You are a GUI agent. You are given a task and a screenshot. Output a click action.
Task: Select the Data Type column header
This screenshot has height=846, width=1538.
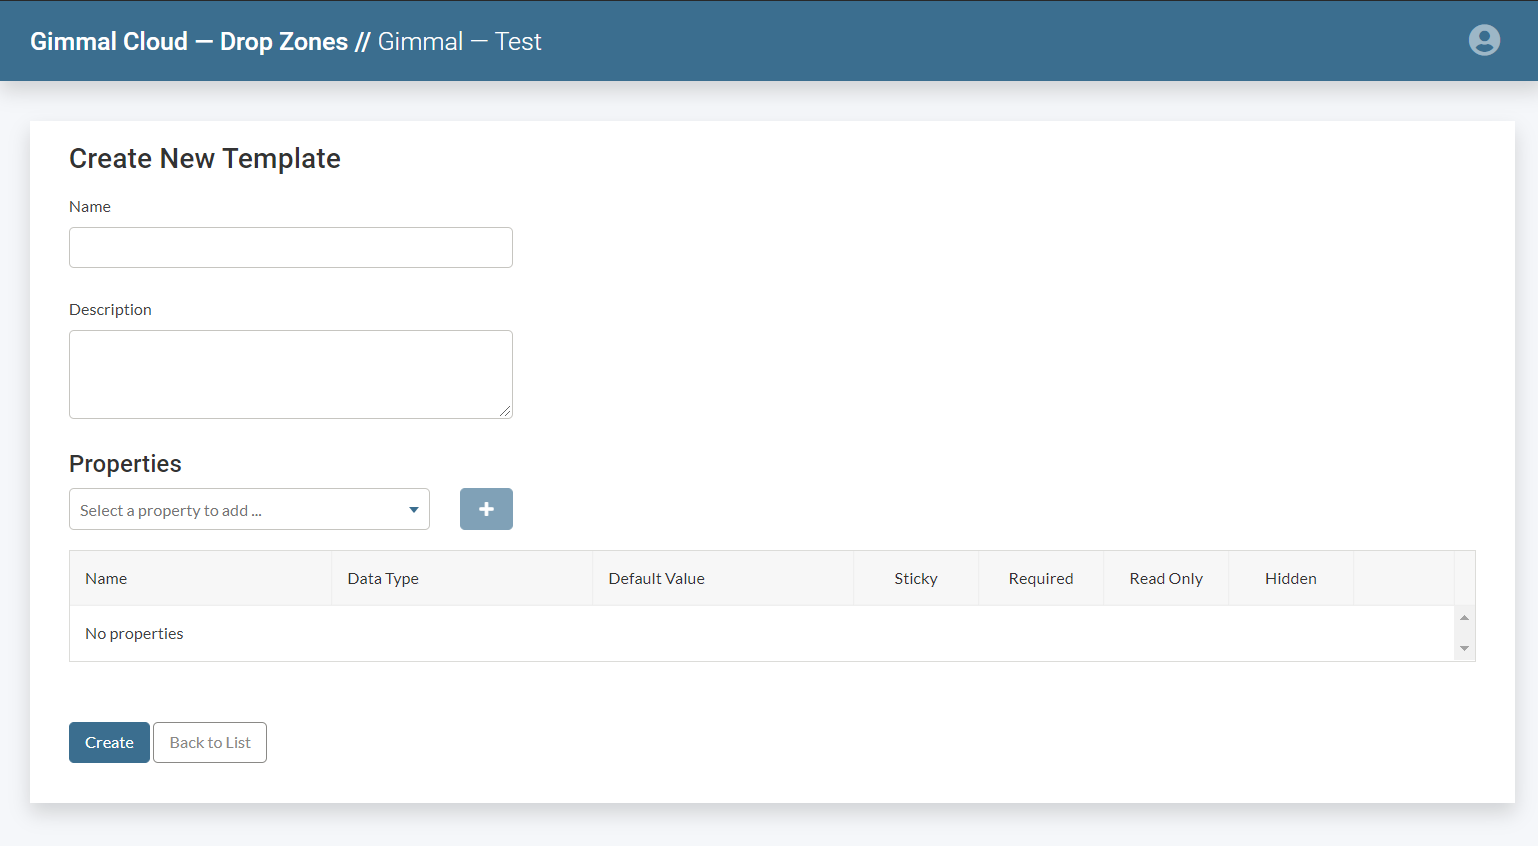pyautogui.click(x=383, y=579)
